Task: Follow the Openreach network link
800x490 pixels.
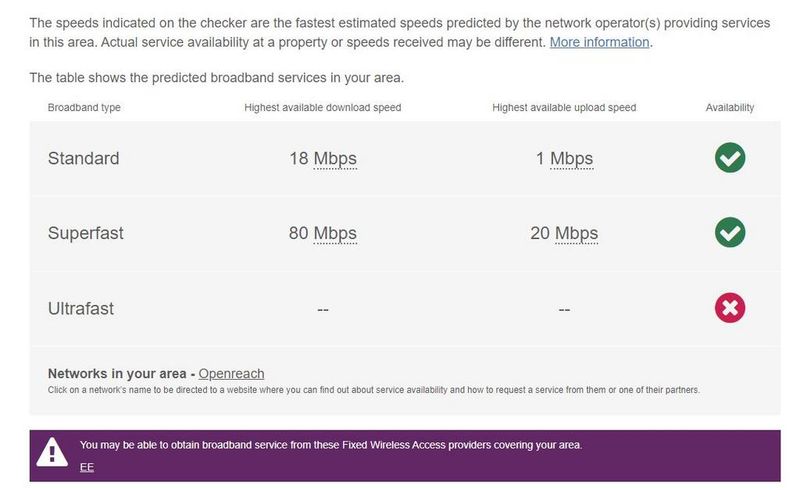Action: click(x=231, y=374)
